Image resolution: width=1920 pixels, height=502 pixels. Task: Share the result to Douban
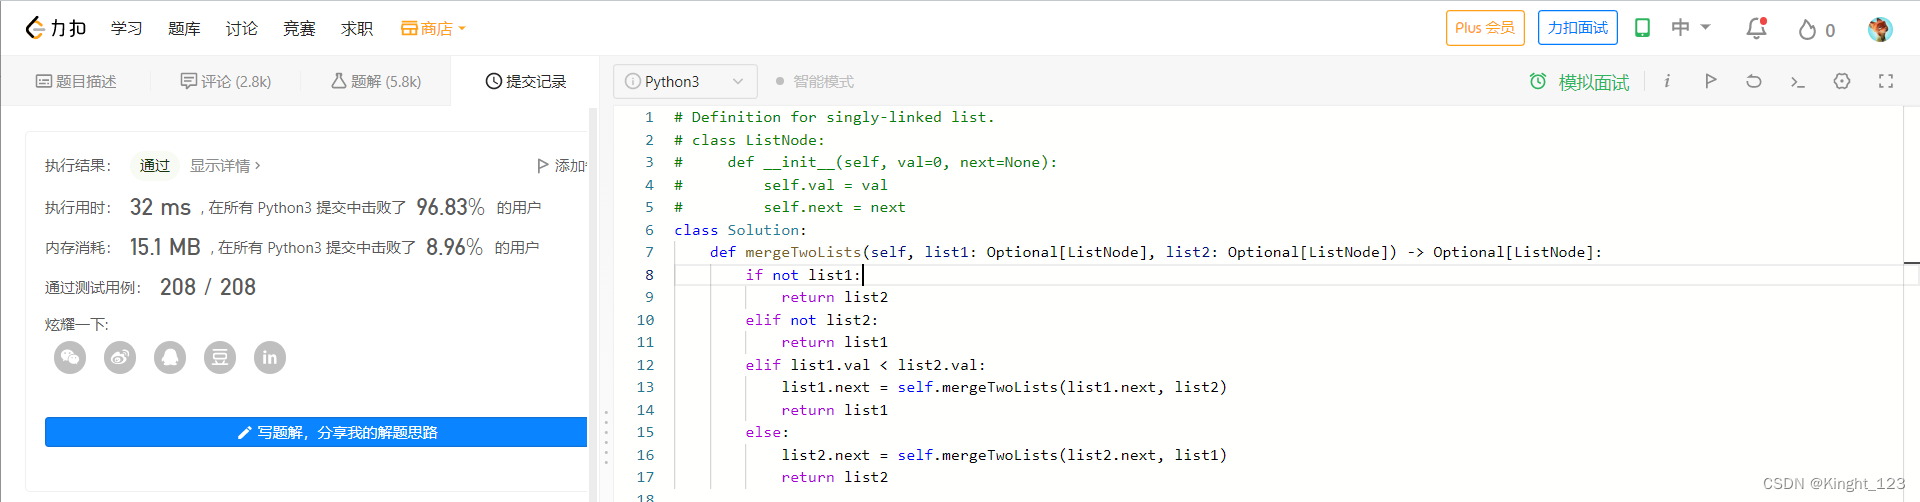click(220, 357)
